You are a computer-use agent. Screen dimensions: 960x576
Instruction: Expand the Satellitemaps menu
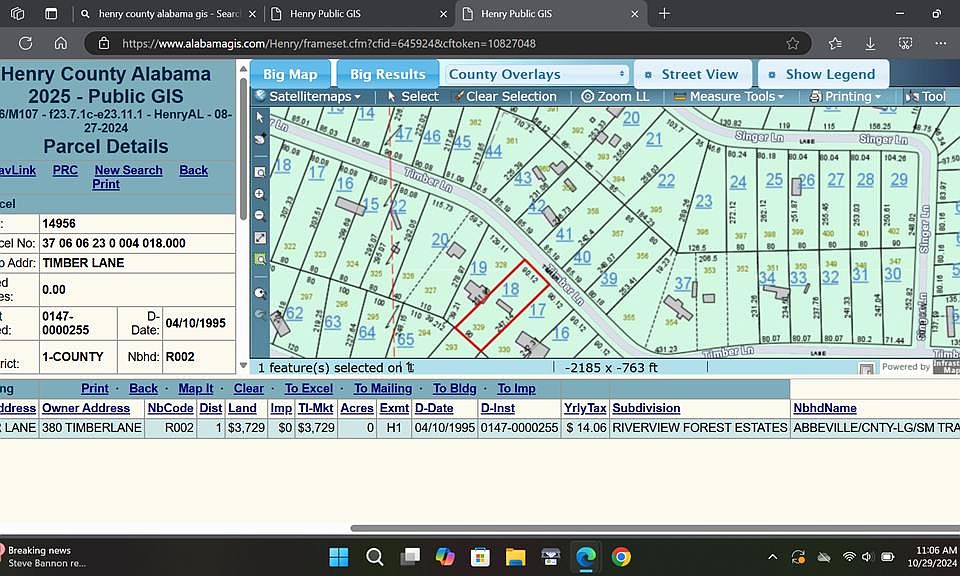(x=310, y=96)
